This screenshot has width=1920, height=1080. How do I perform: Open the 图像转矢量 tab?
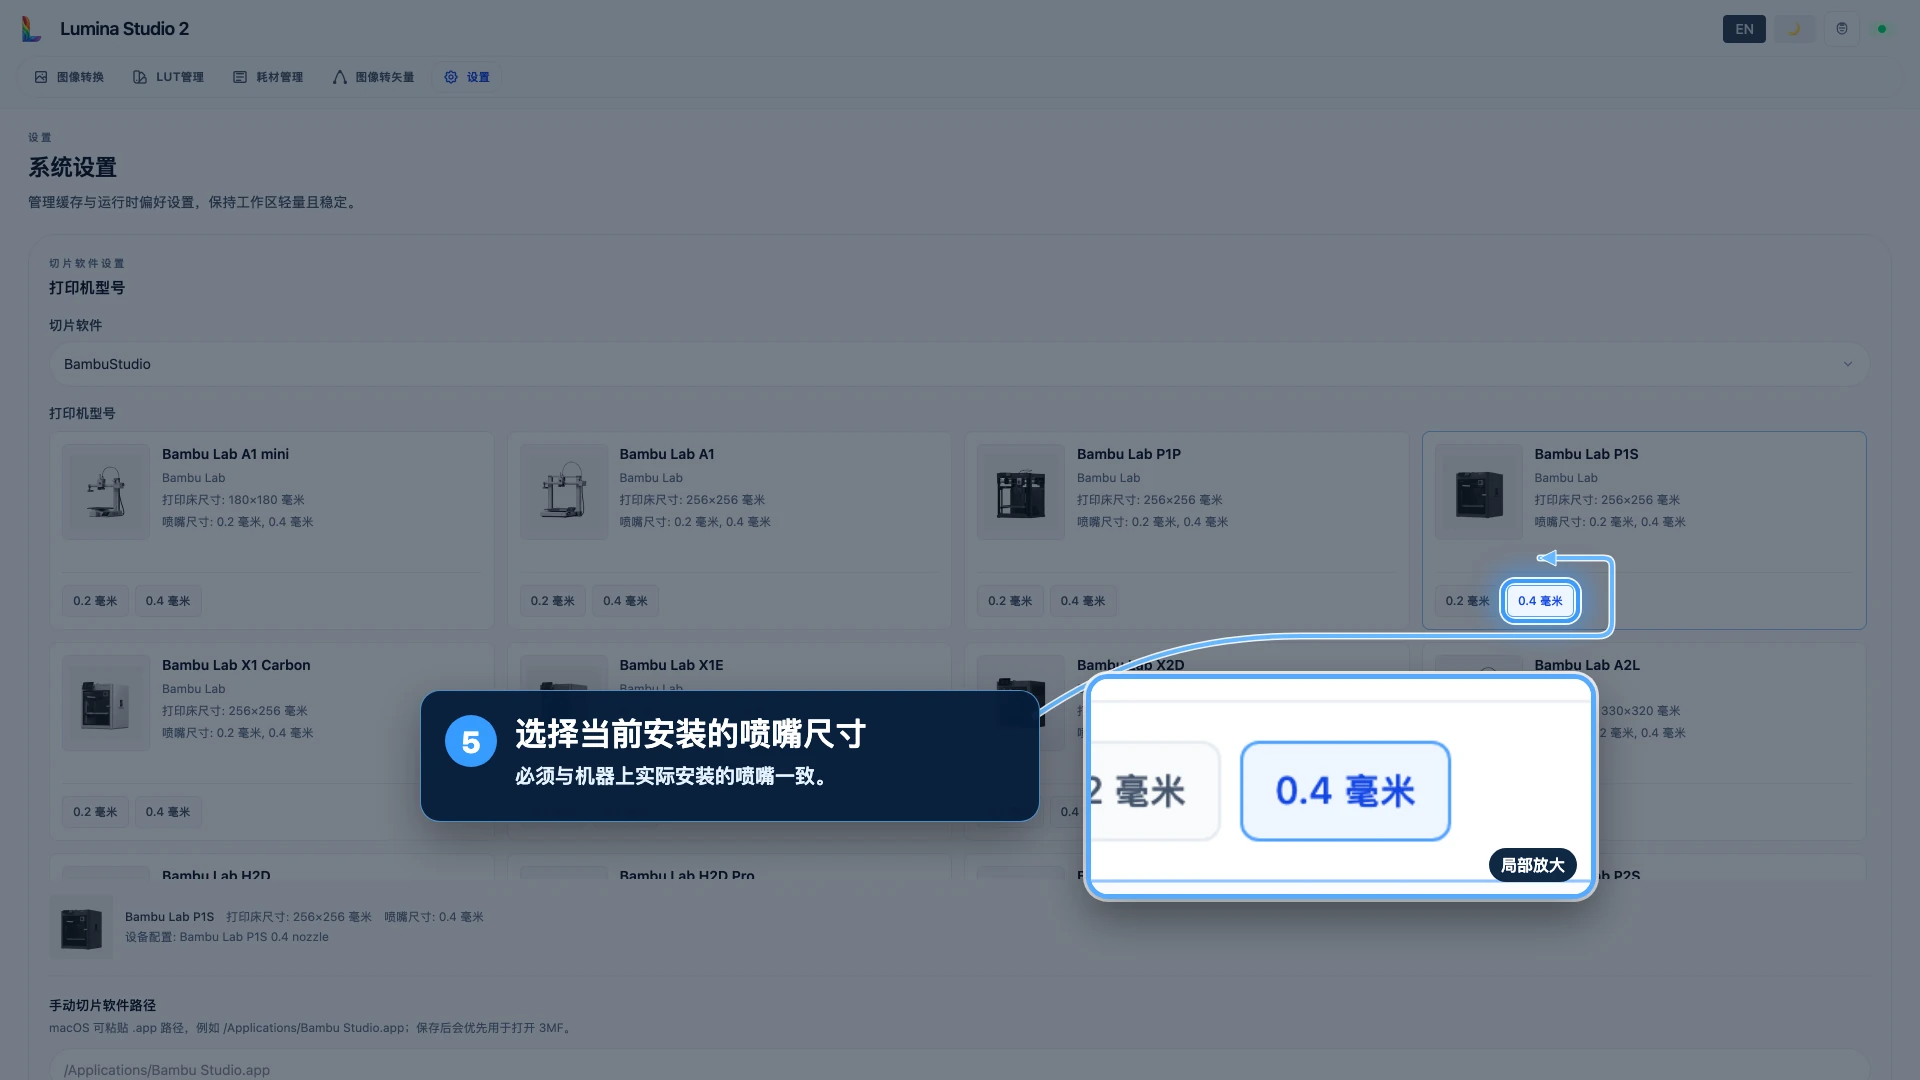coord(373,77)
